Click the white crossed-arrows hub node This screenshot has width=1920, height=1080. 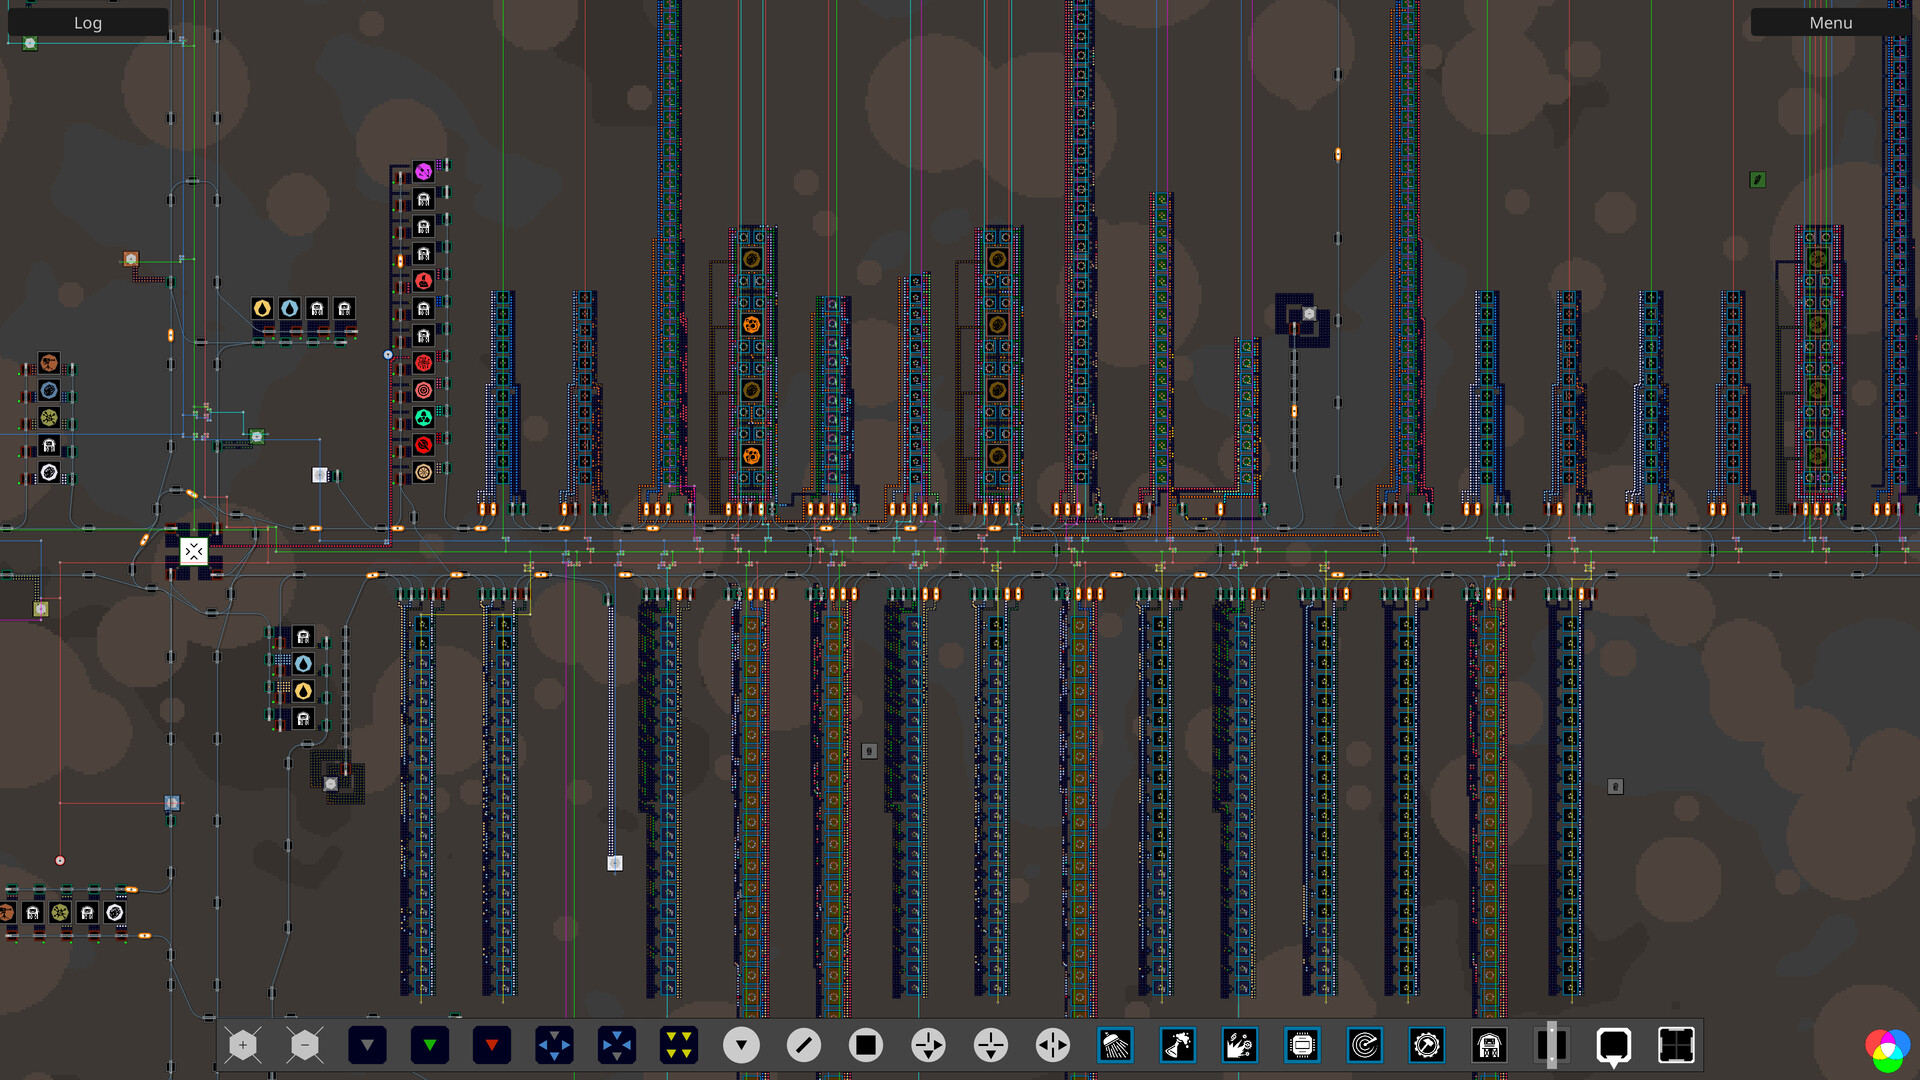[x=194, y=551]
